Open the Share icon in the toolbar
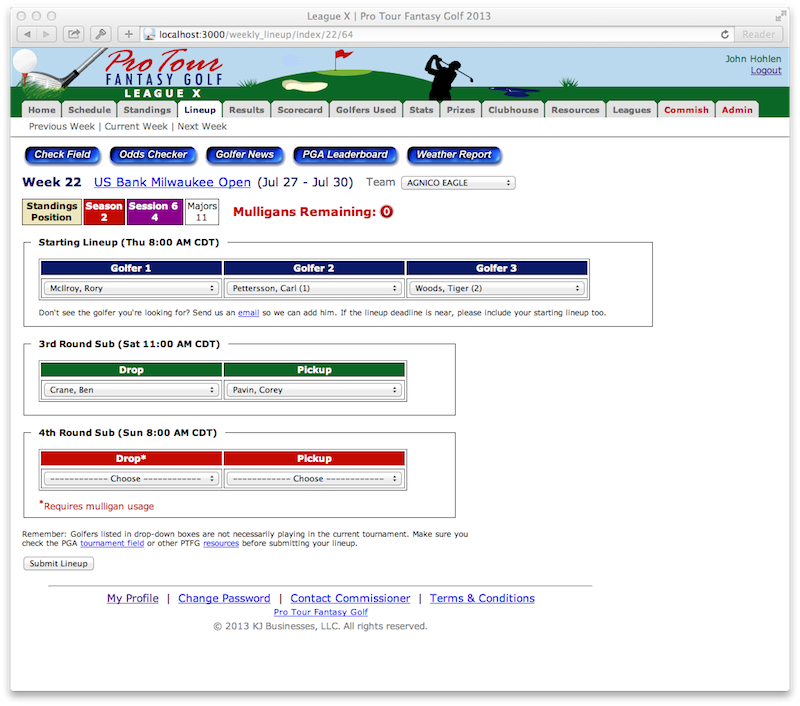The width and height of the screenshot is (800, 706). click(x=74, y=34)
